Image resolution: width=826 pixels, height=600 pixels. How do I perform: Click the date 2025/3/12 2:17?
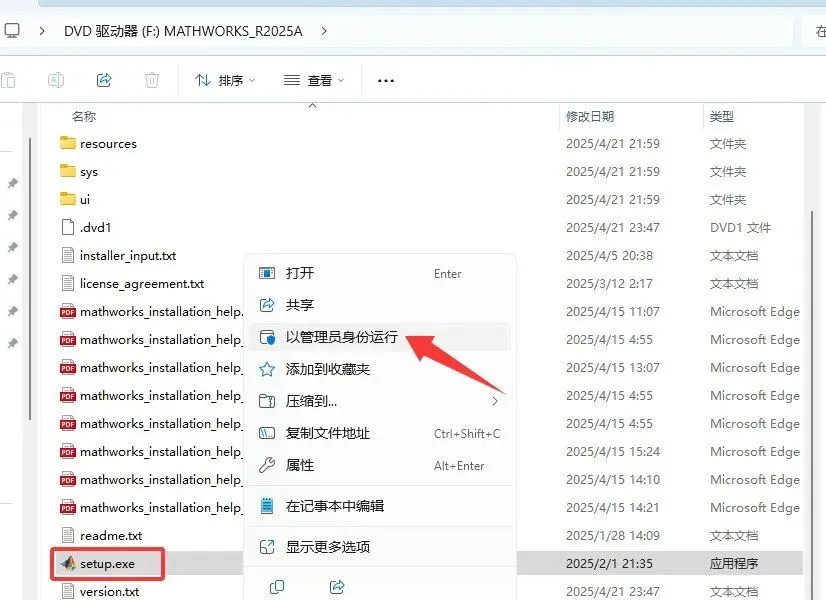(609, 283)
